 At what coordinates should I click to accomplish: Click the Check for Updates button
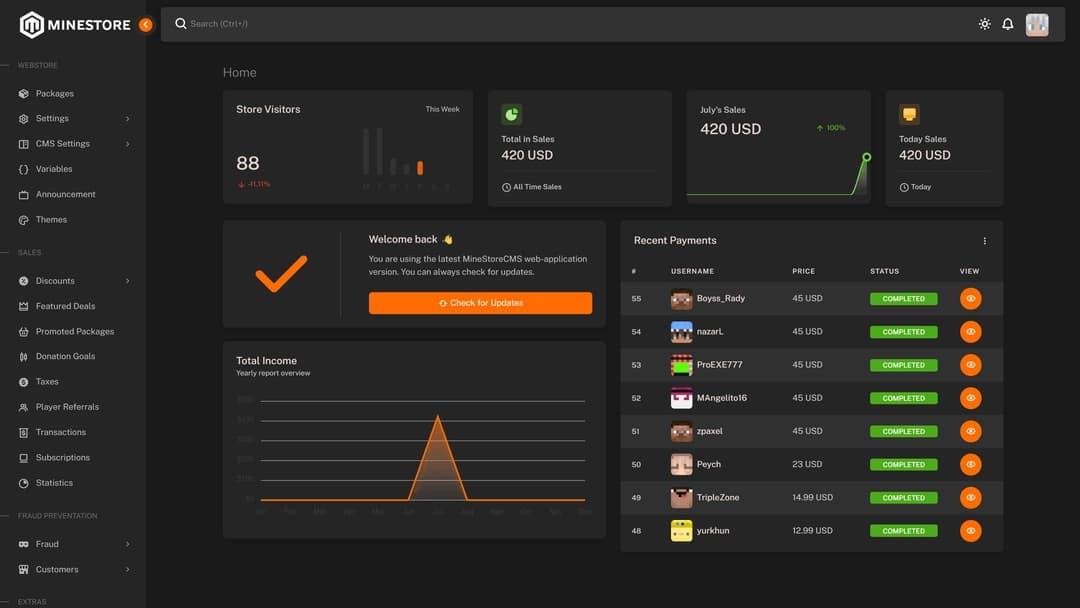(480, 302)
